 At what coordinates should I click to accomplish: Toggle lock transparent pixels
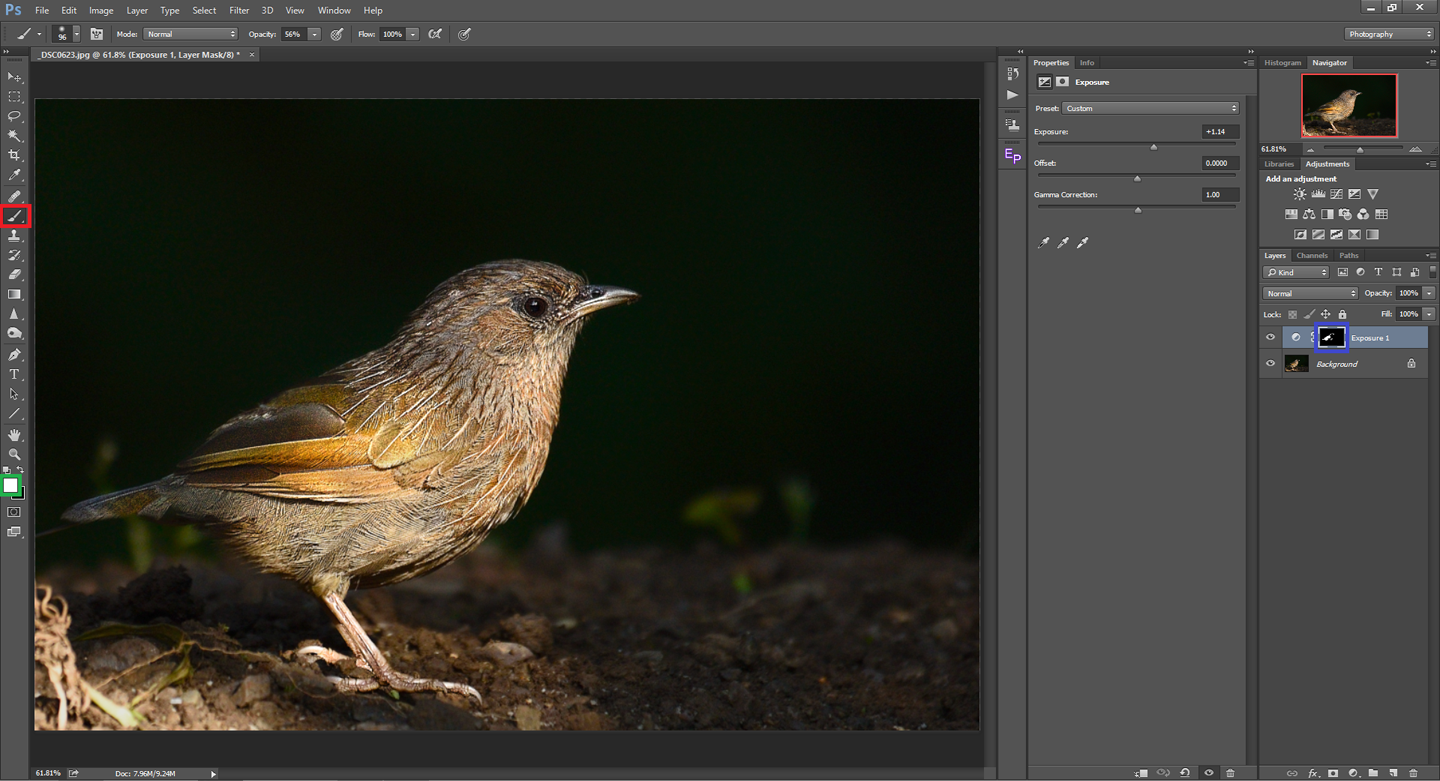point(1292,314)
